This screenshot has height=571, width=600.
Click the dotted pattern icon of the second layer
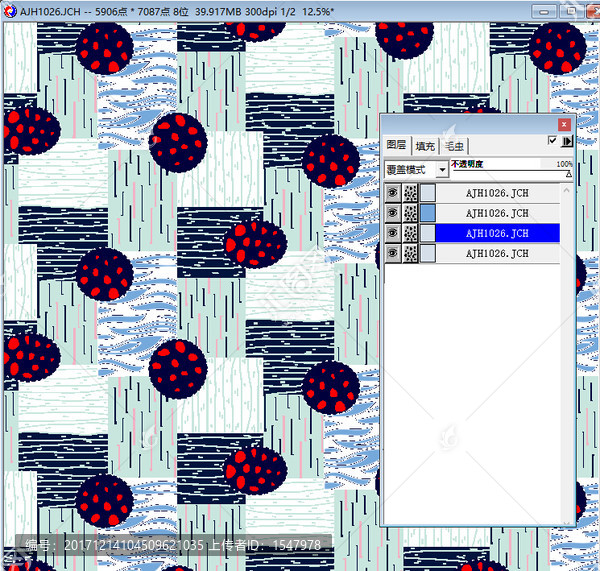pos(410,213)
